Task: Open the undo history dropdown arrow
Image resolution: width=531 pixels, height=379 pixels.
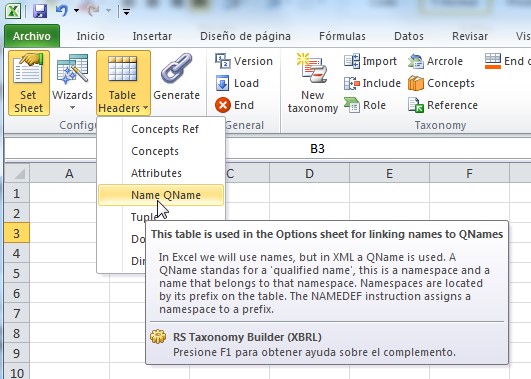Action: point(77,11)
